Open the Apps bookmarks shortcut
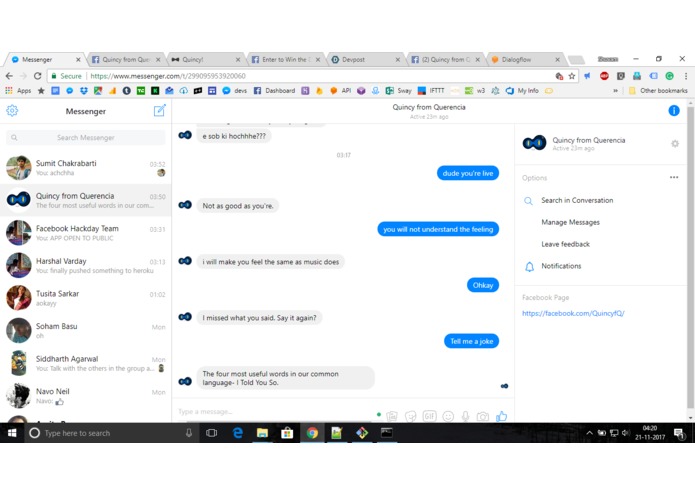 pos(18,90)
